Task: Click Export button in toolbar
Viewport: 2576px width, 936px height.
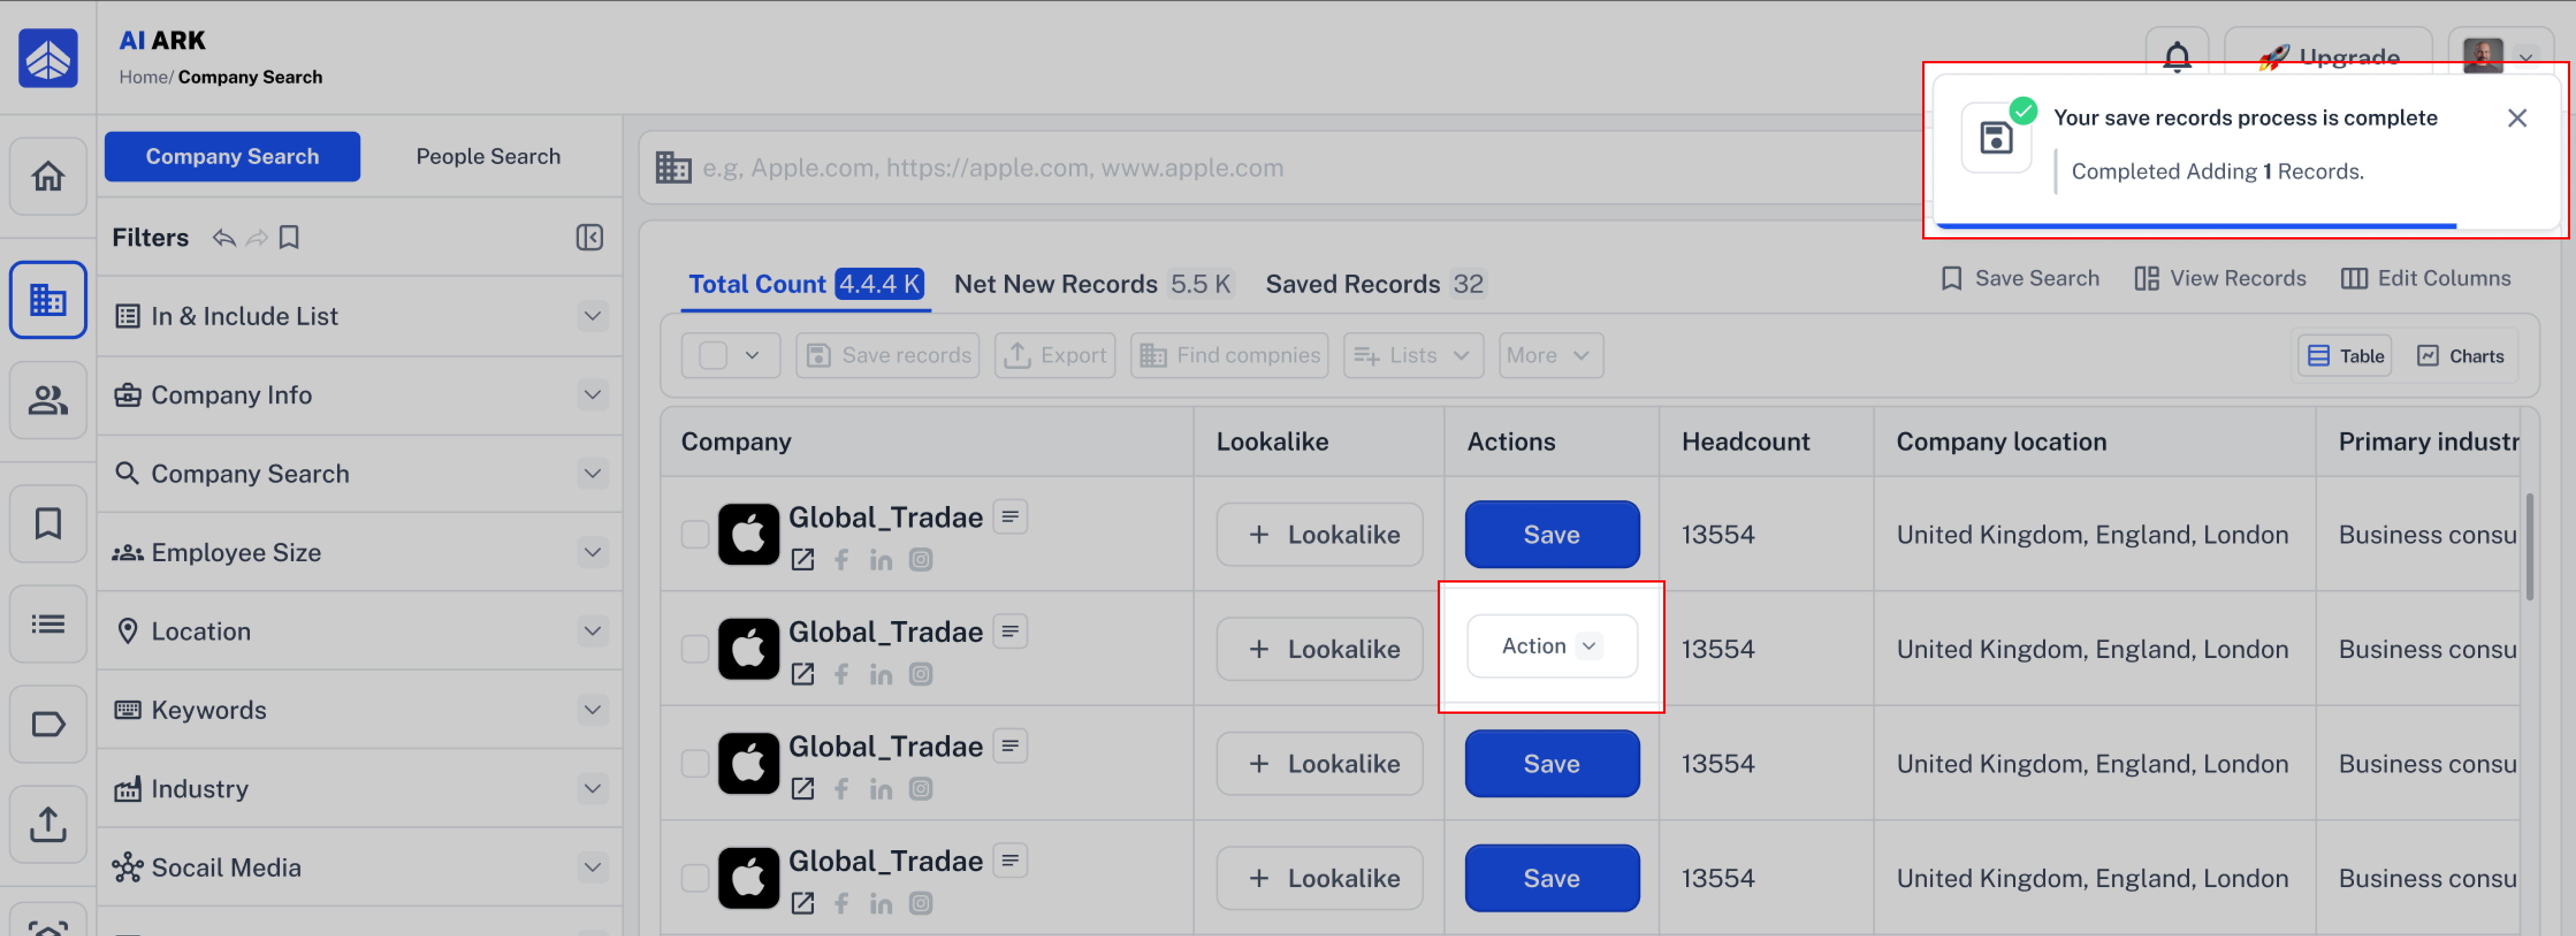Action: tap(1054, 356)
